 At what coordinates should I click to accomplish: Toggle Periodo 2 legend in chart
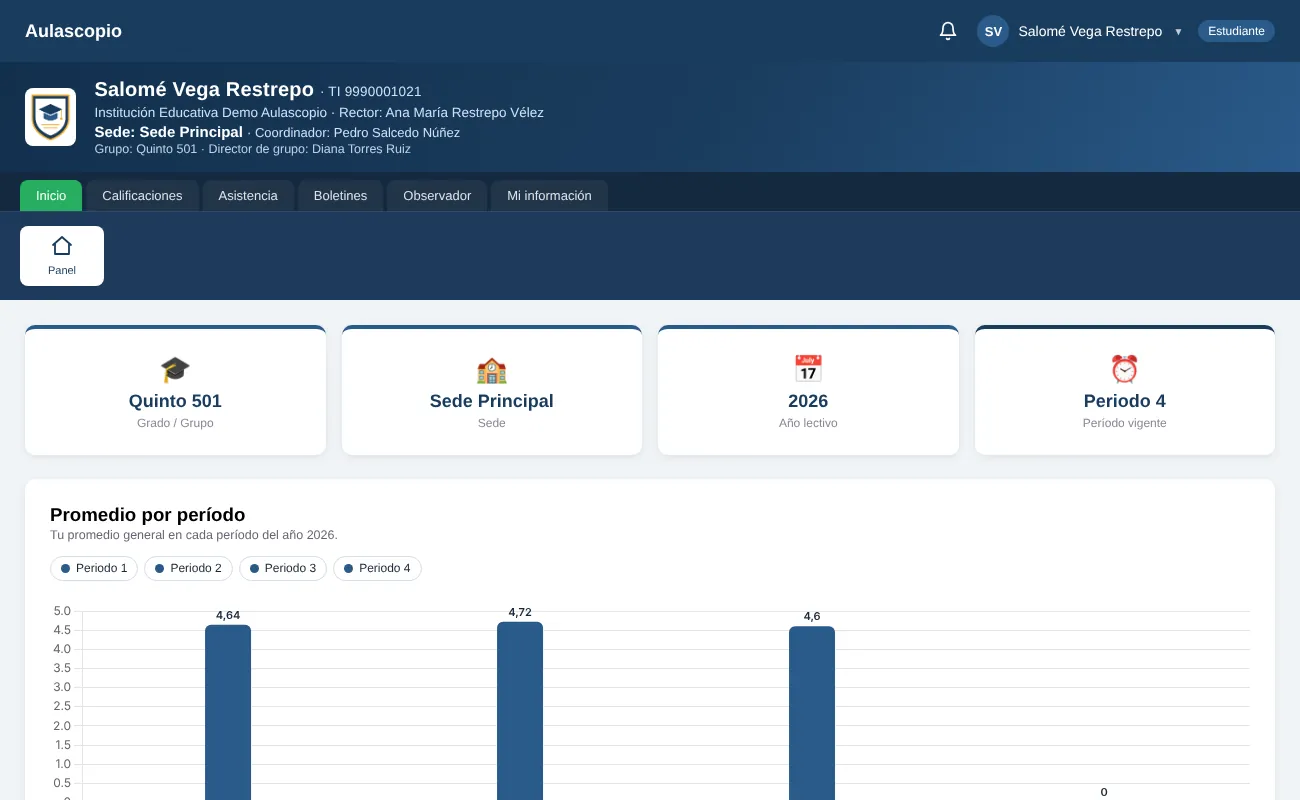pyautogui.click(x=188, y=568)
